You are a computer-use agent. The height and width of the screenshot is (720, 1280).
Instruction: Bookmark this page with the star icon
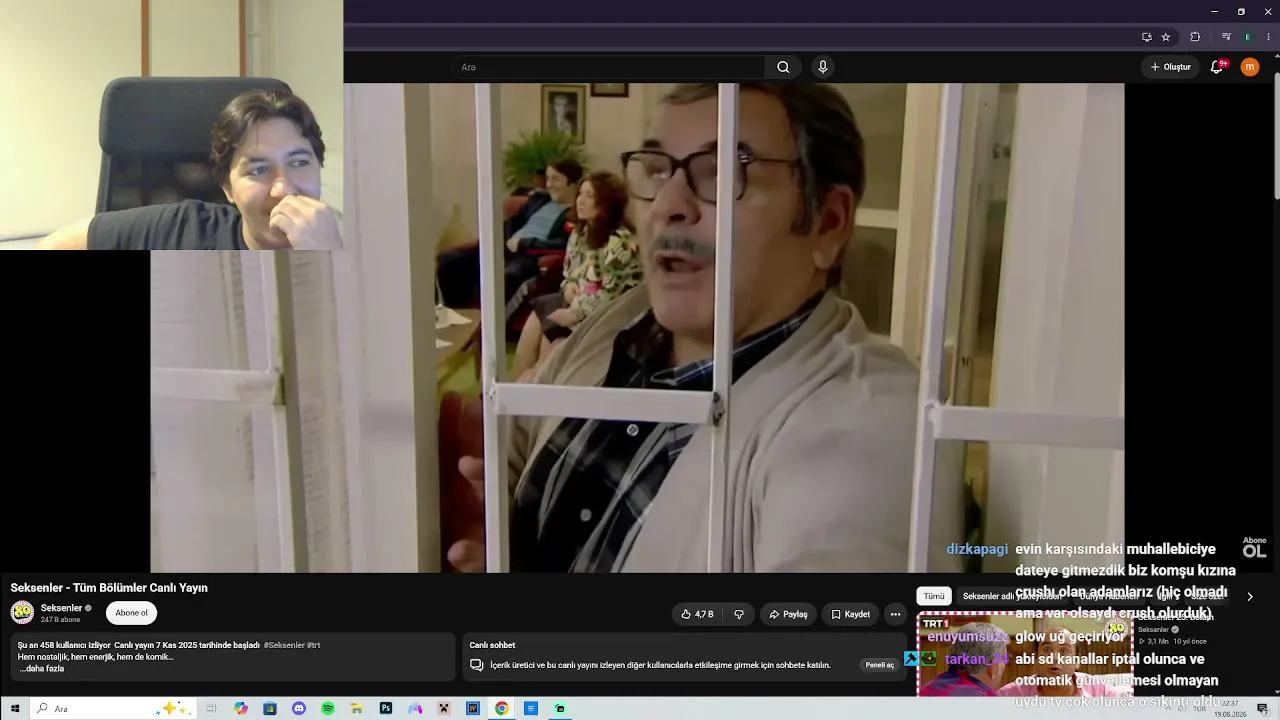pos(1166,37)
